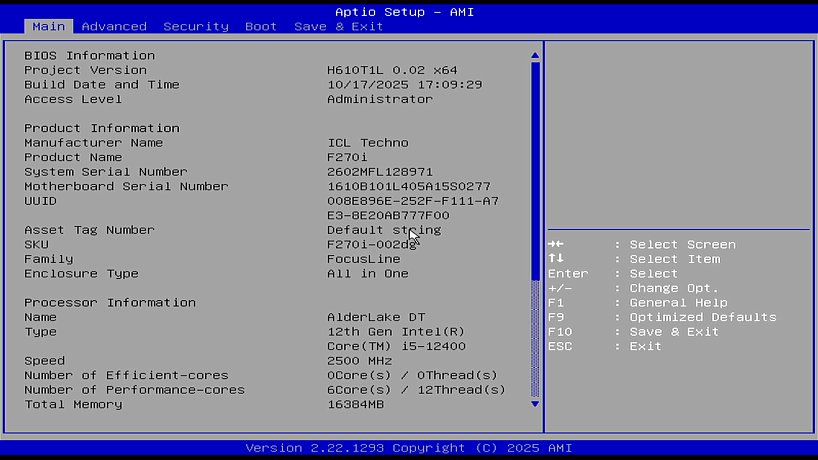The width and height of the screenshot is (818, 460).
Task: Select the UUID label
Action: click(x=40, y=201)
